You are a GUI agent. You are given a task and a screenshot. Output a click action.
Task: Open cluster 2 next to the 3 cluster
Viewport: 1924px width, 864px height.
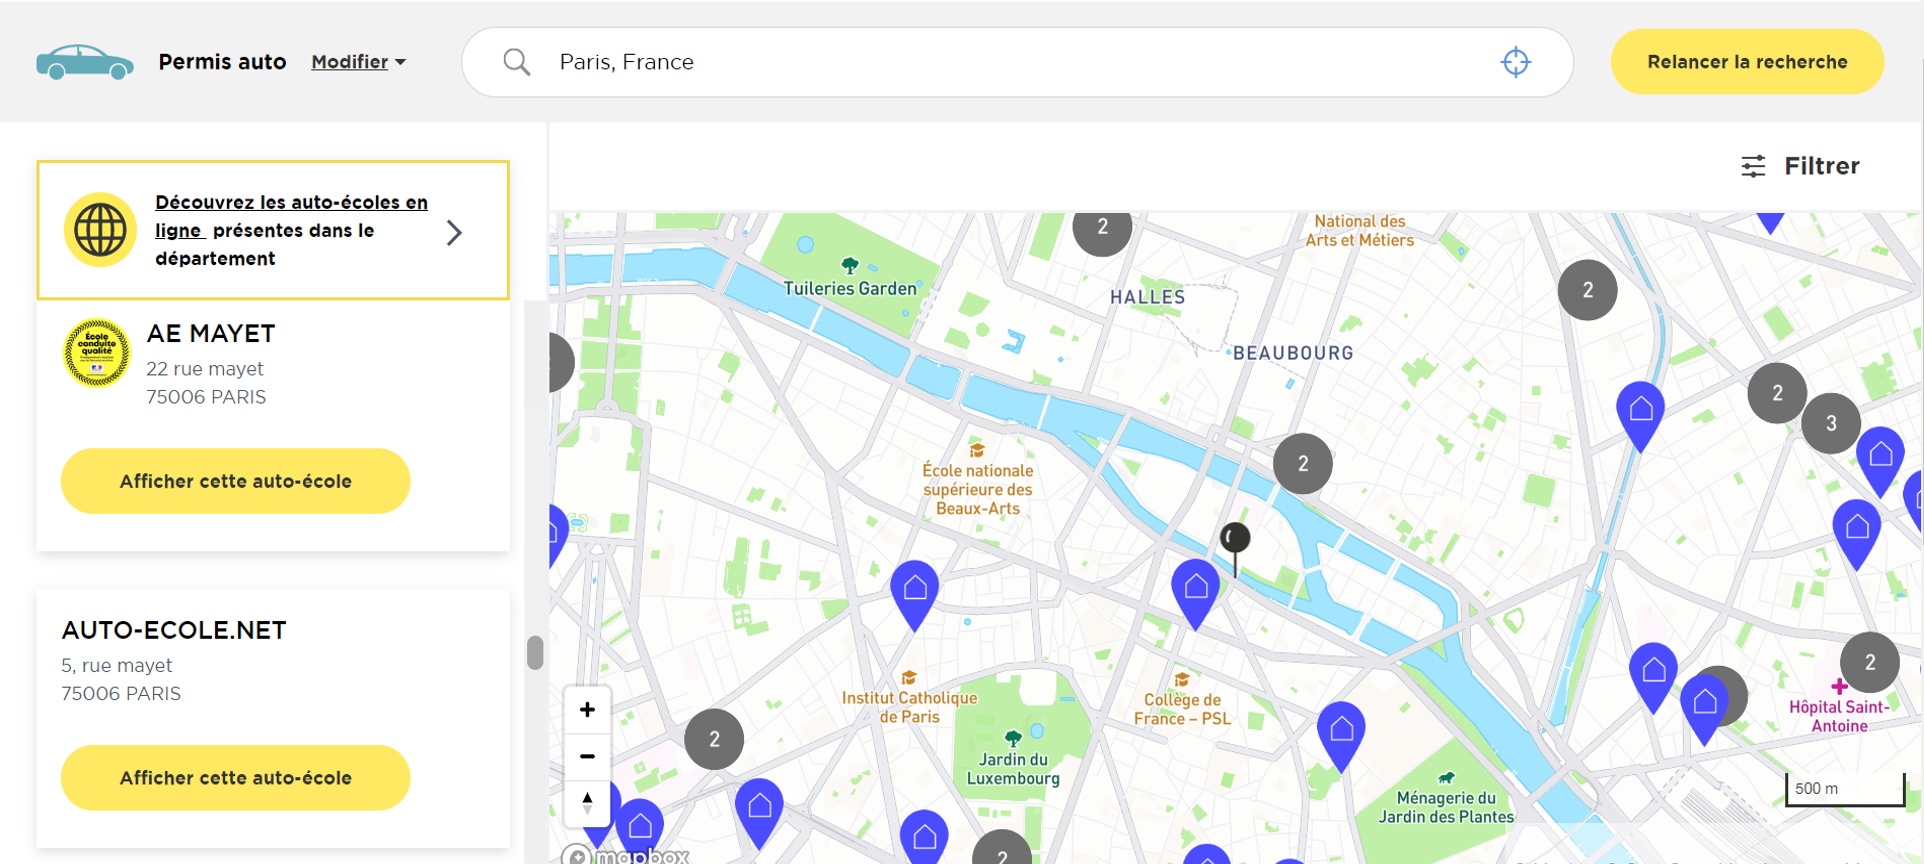click(1777, 393)
